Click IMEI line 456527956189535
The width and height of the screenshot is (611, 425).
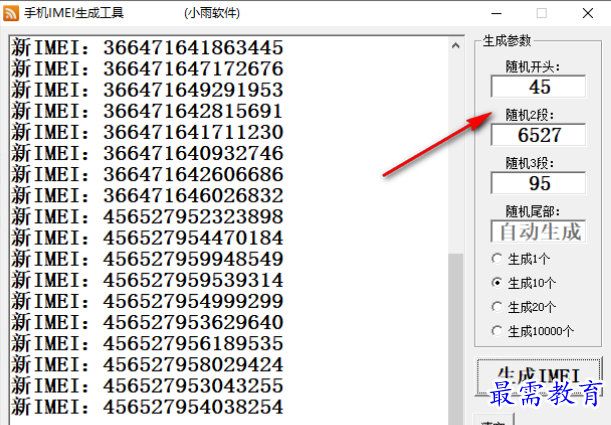pos(147,344)
